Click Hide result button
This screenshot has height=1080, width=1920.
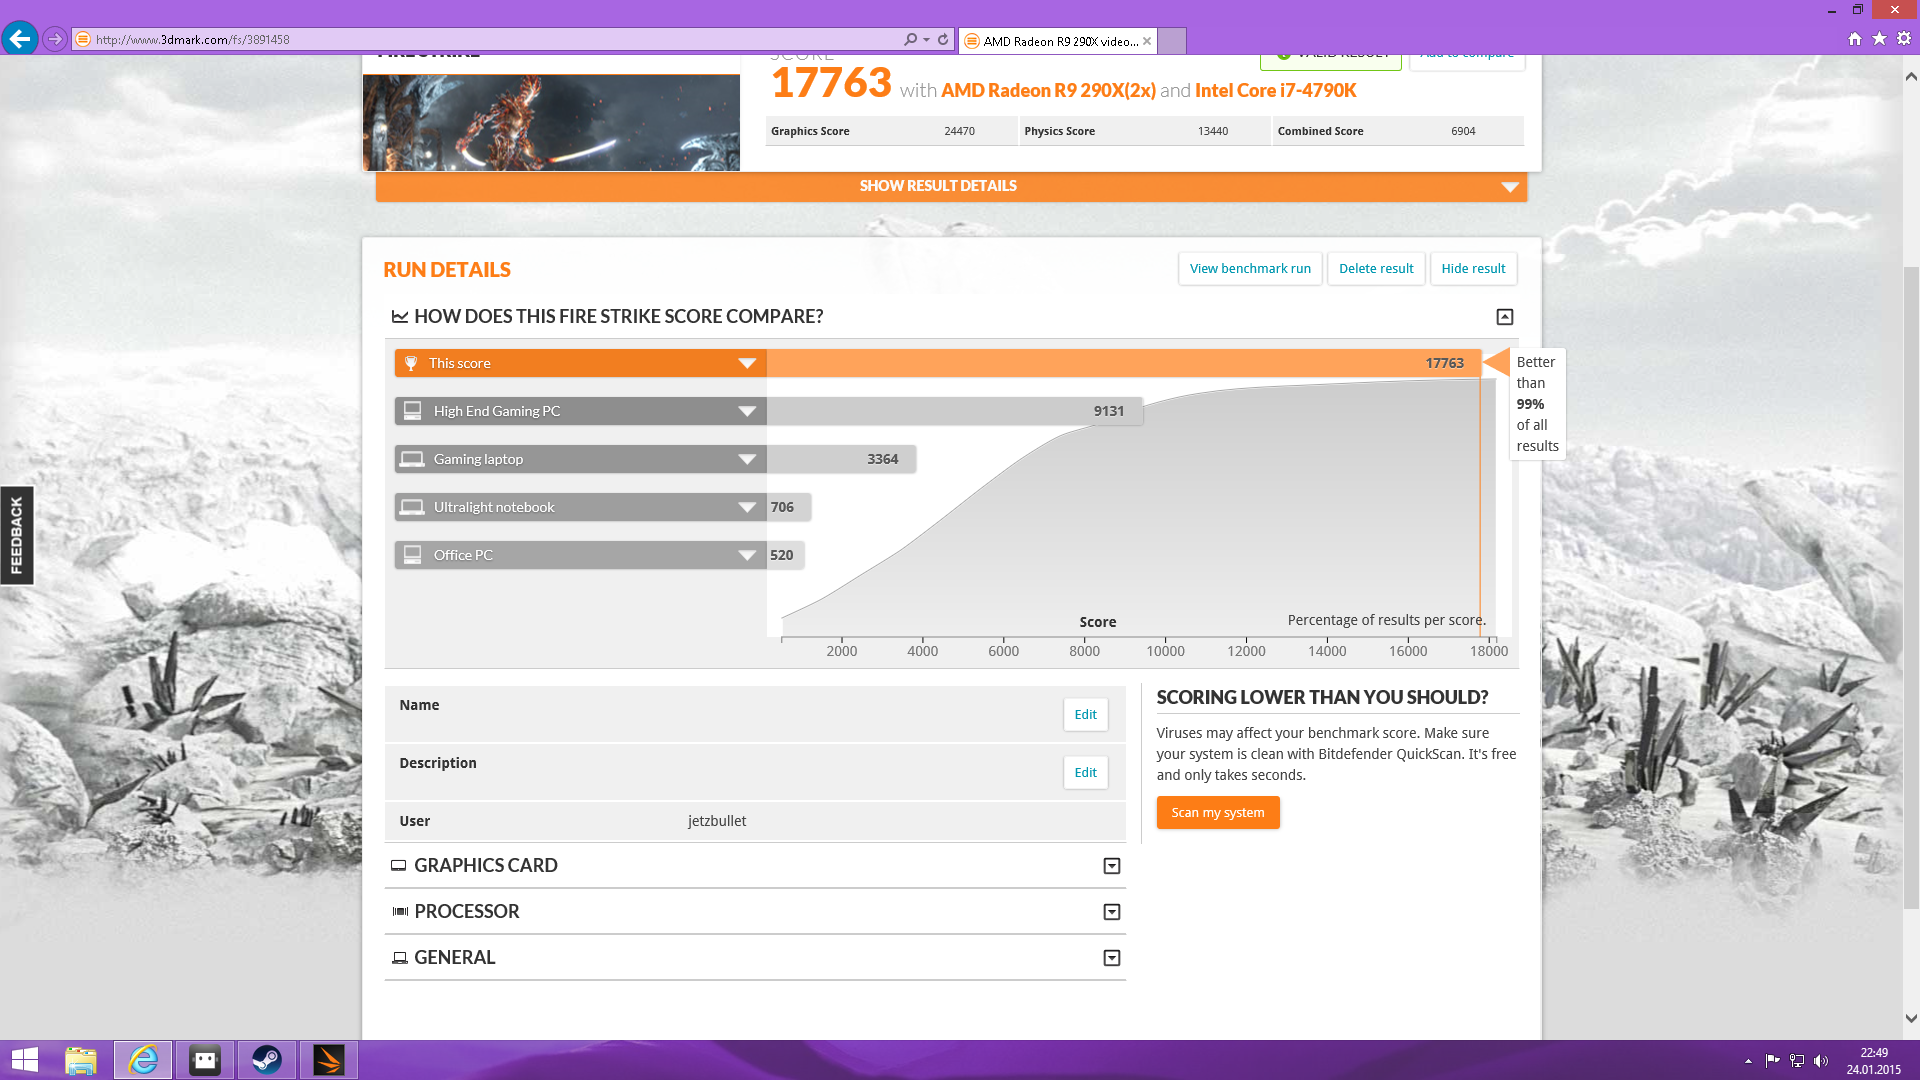click(x=1473, y=268)
